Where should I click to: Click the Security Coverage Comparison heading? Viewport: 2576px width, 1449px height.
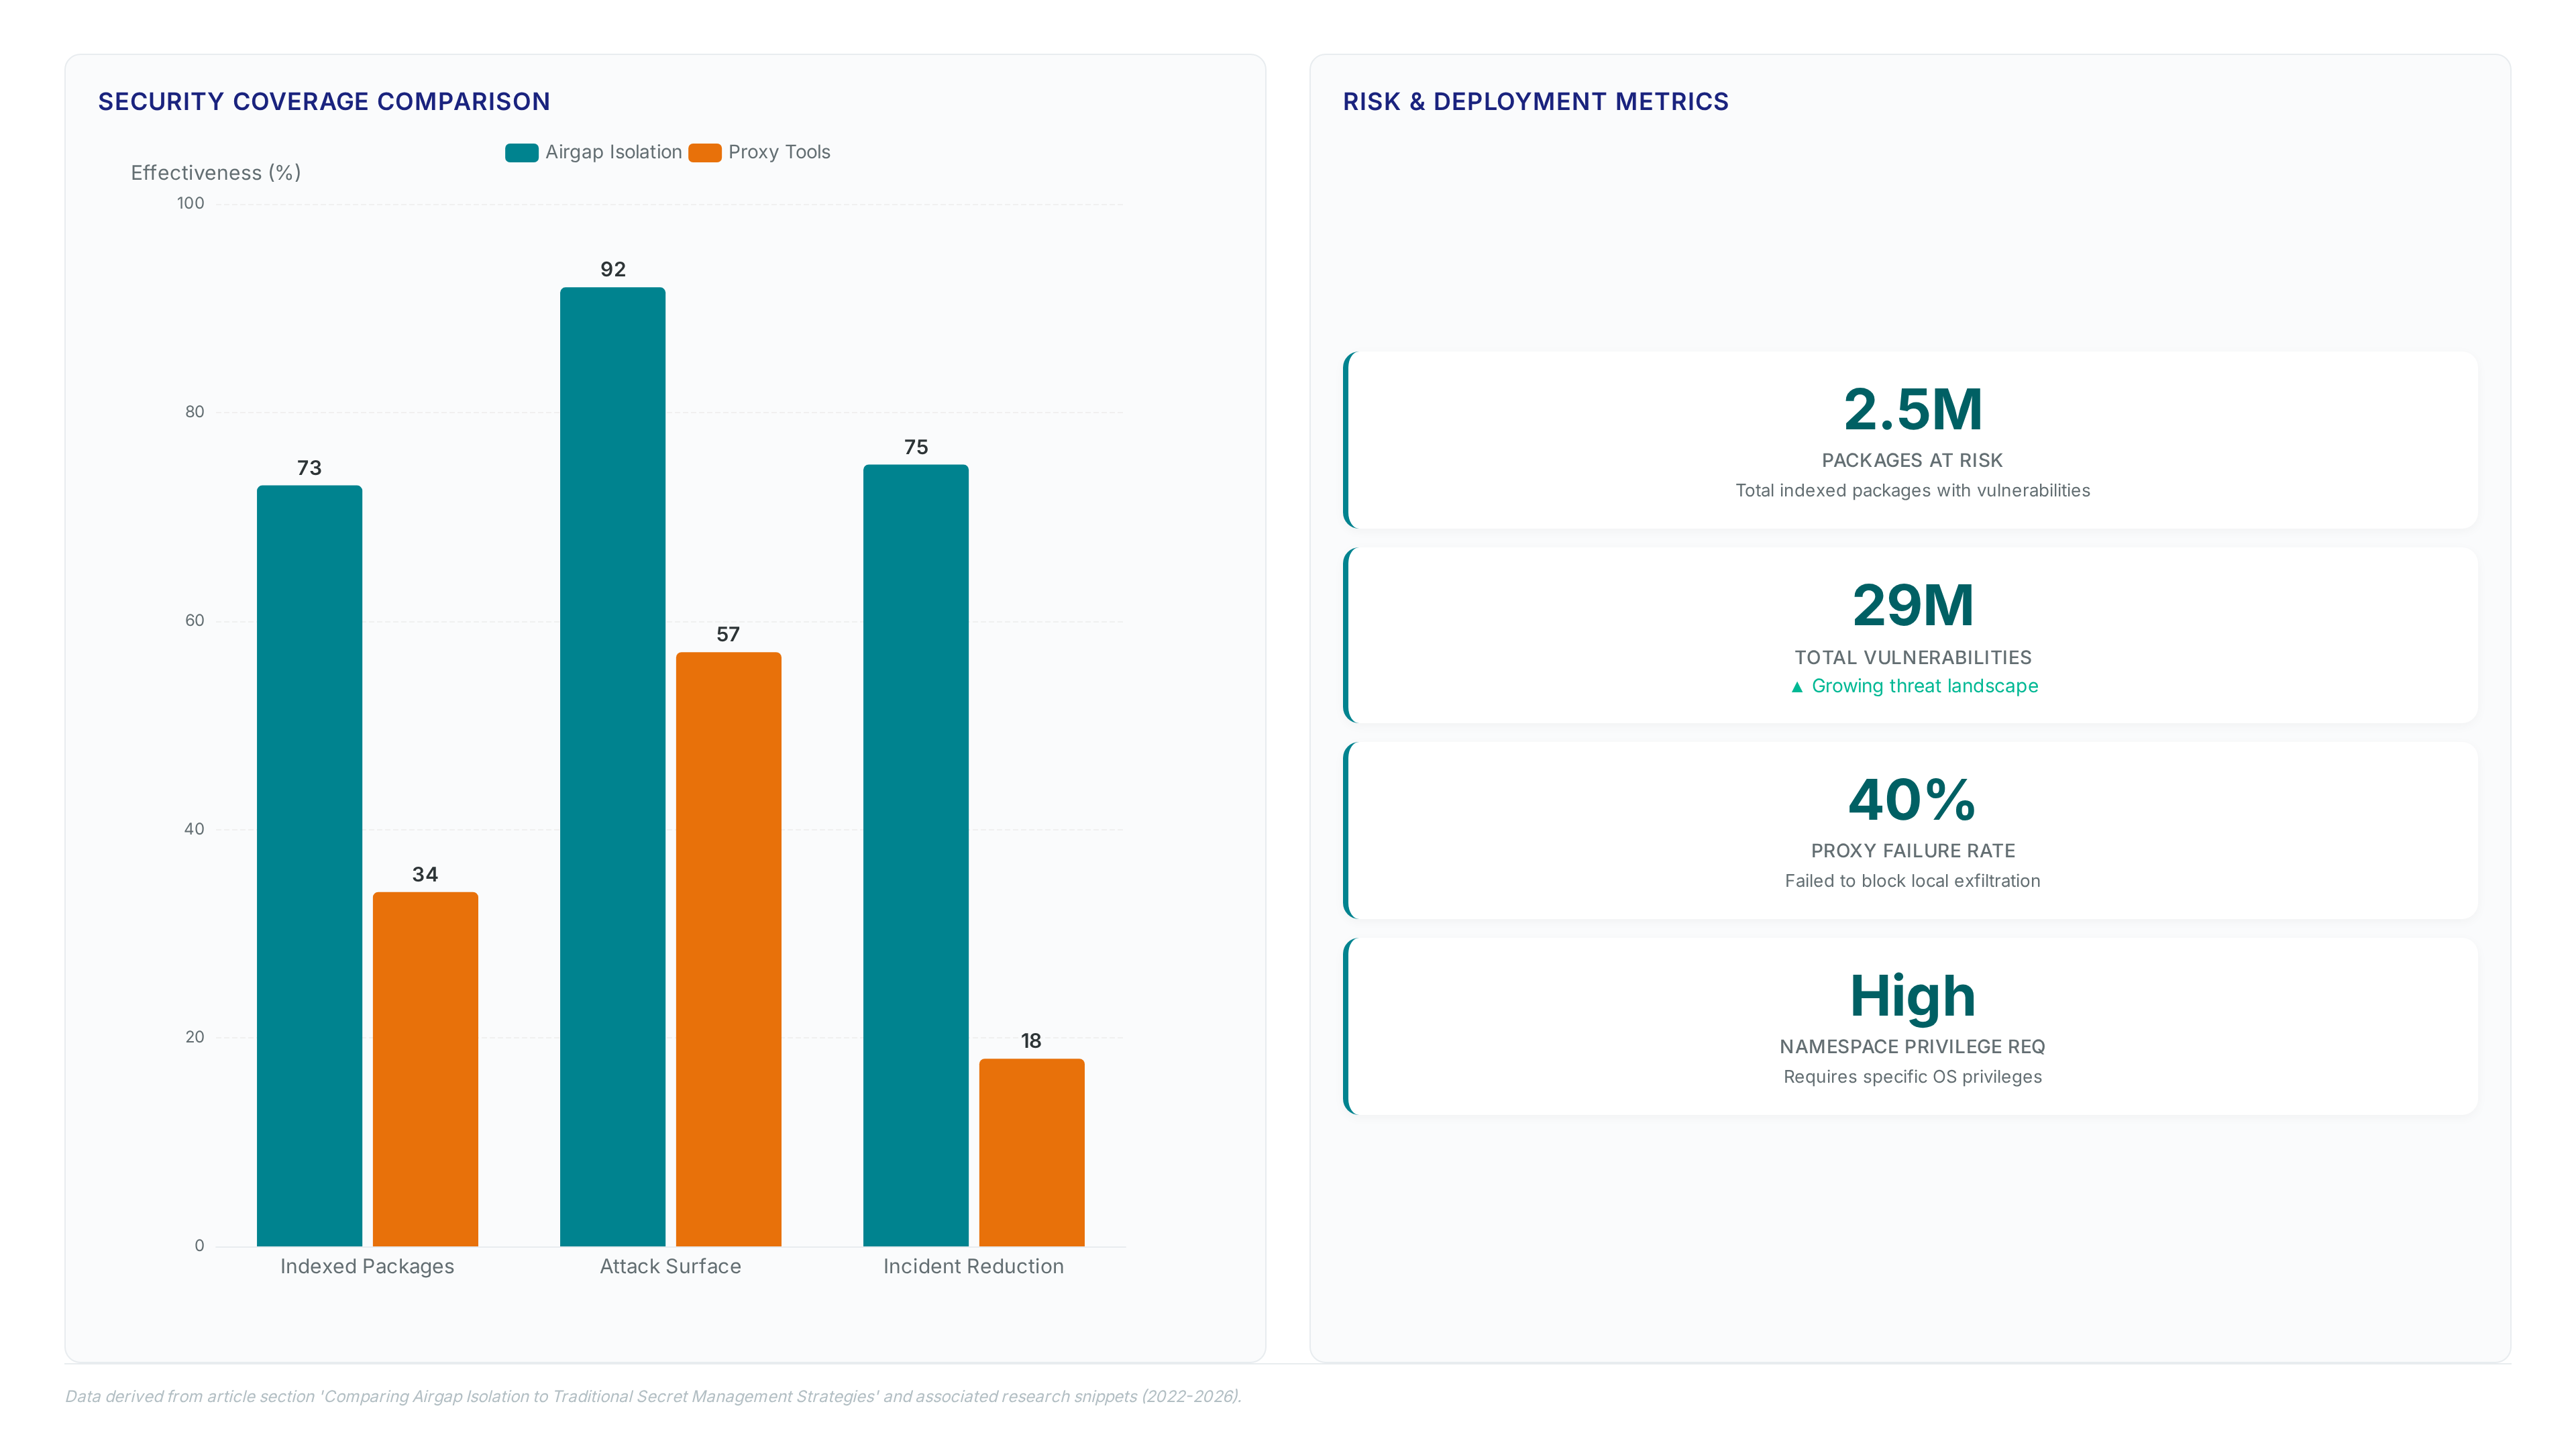pyautogui.click(x=324, y=101)
